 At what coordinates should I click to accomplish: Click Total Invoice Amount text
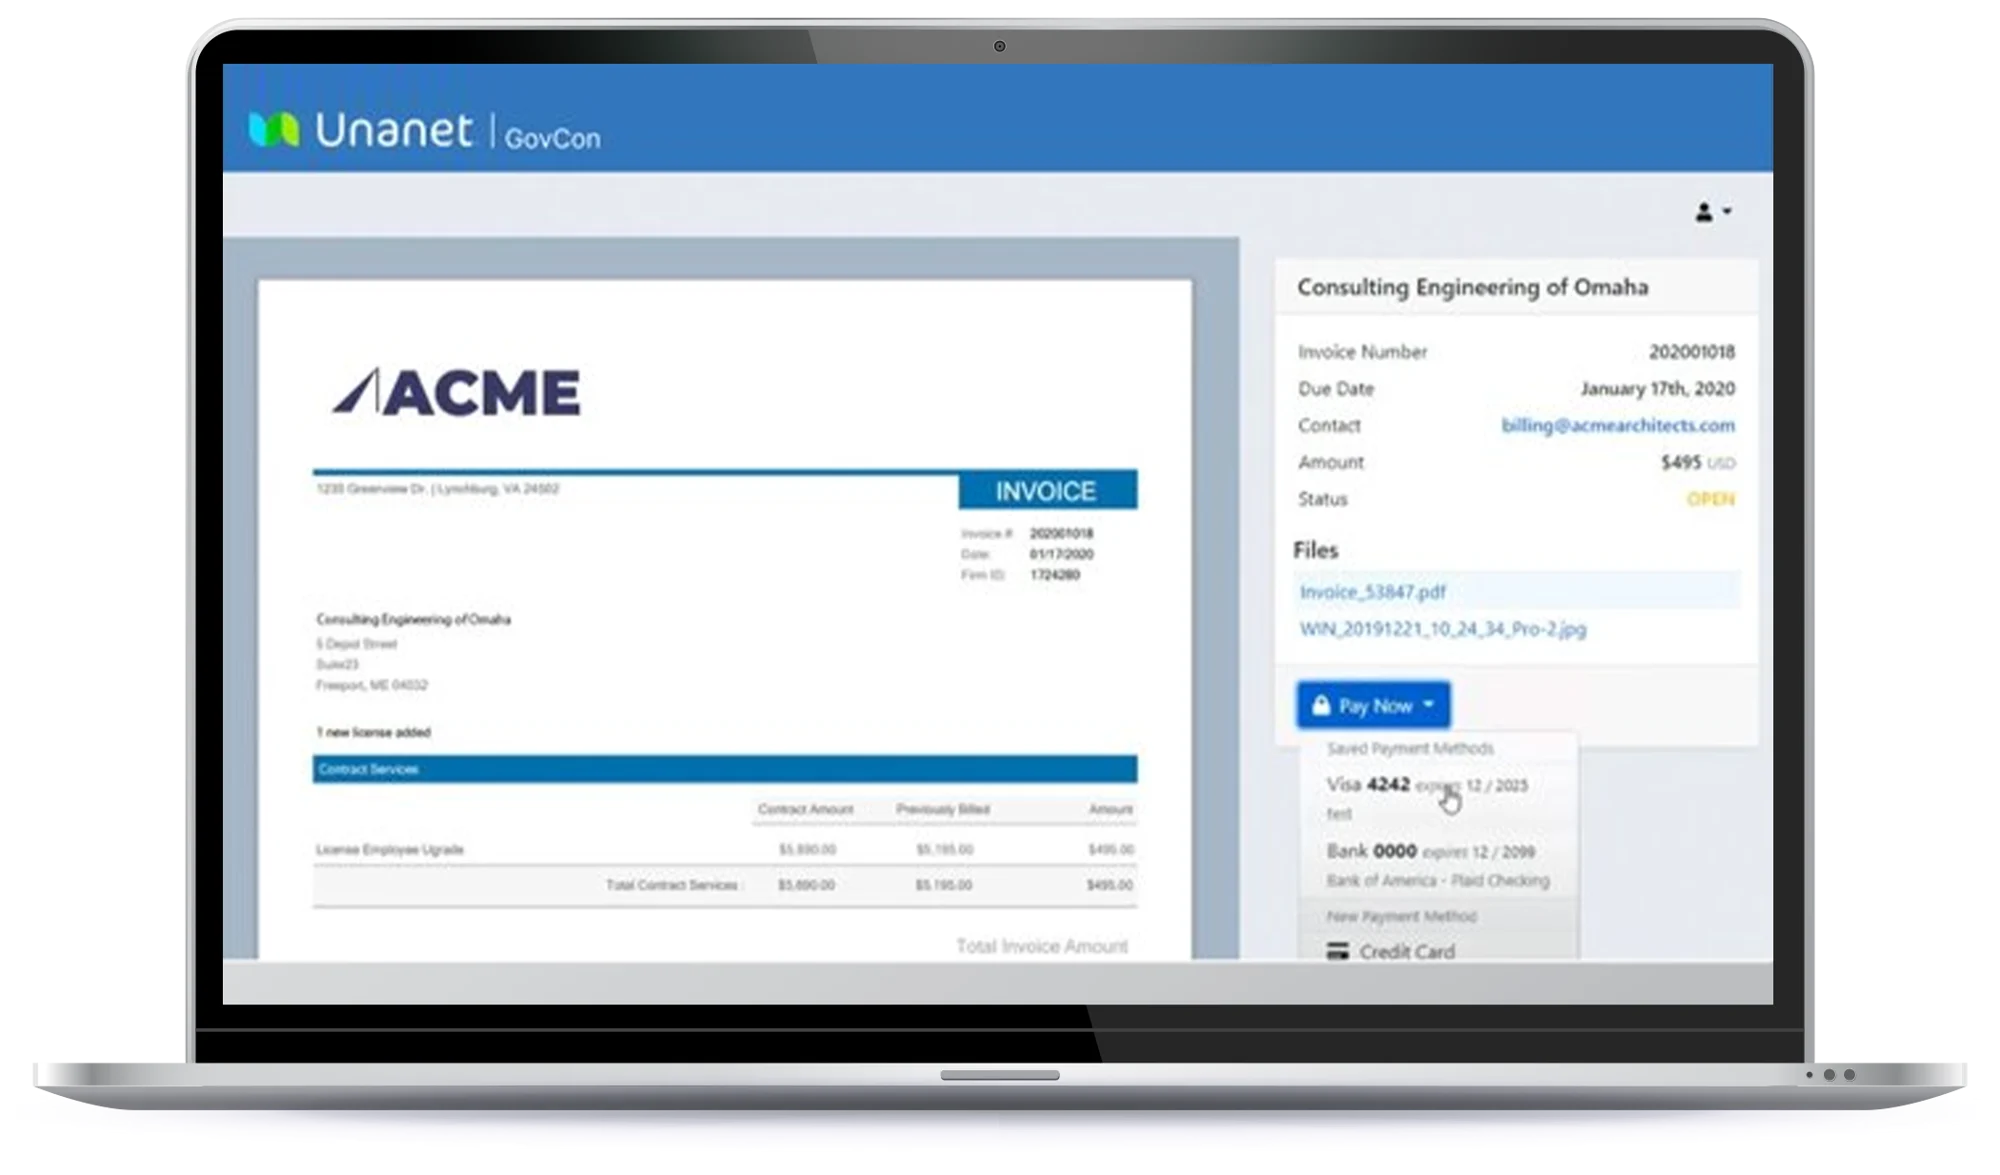(x=1042, y=946)
